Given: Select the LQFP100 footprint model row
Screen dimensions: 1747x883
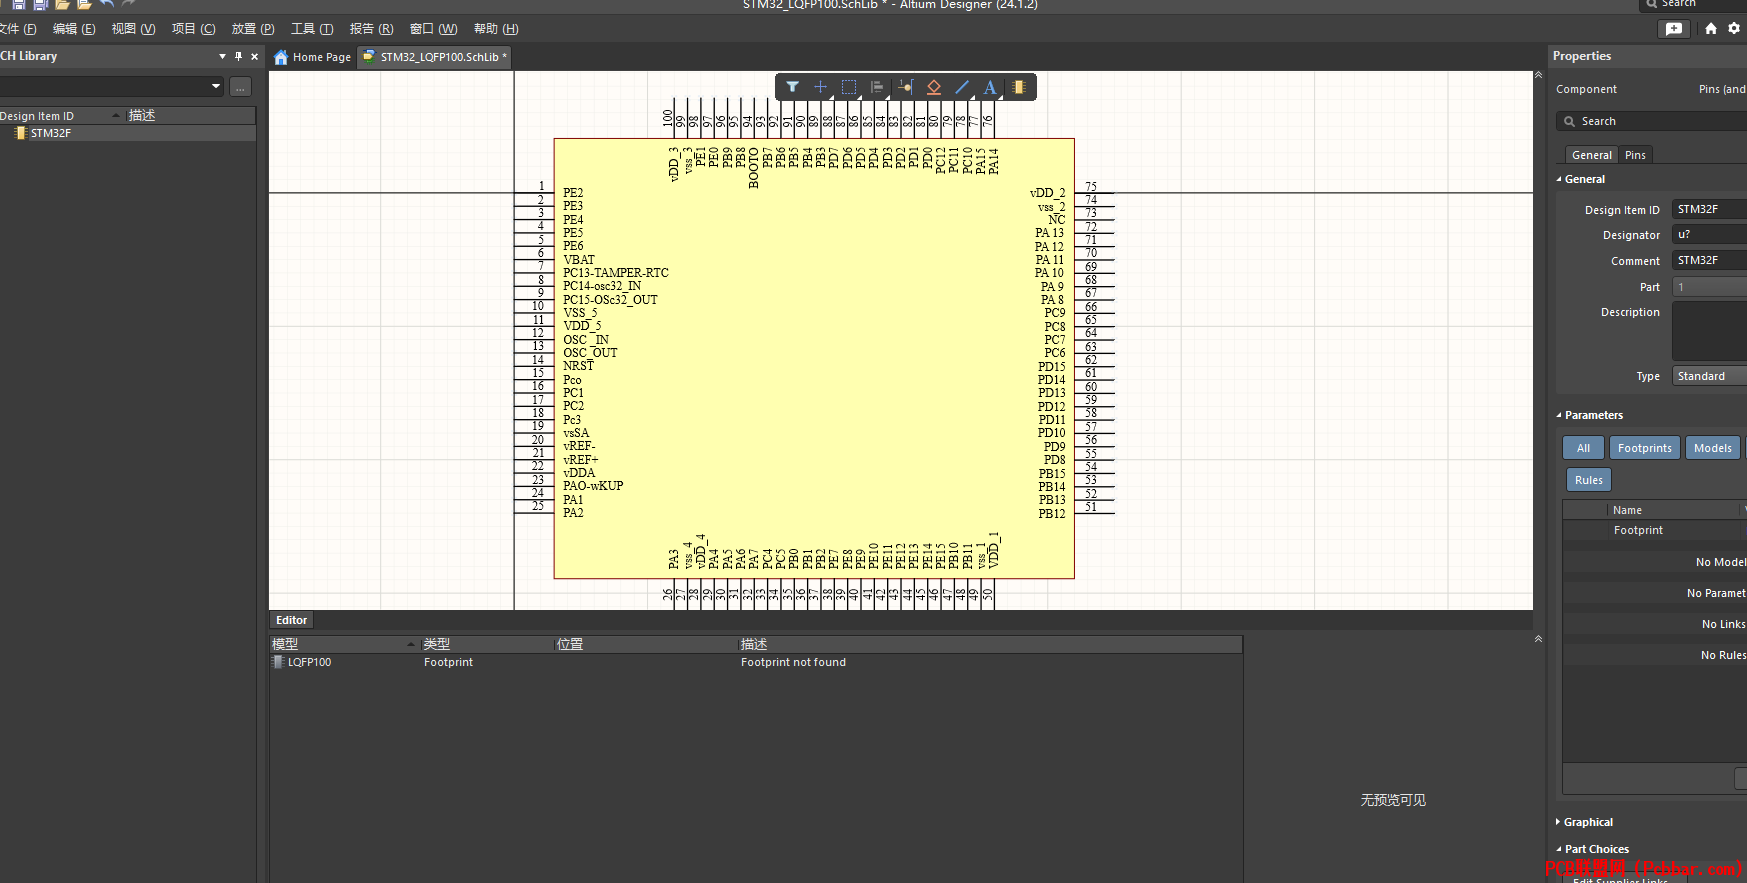Looking at the screenshot, I should point(755,662).
